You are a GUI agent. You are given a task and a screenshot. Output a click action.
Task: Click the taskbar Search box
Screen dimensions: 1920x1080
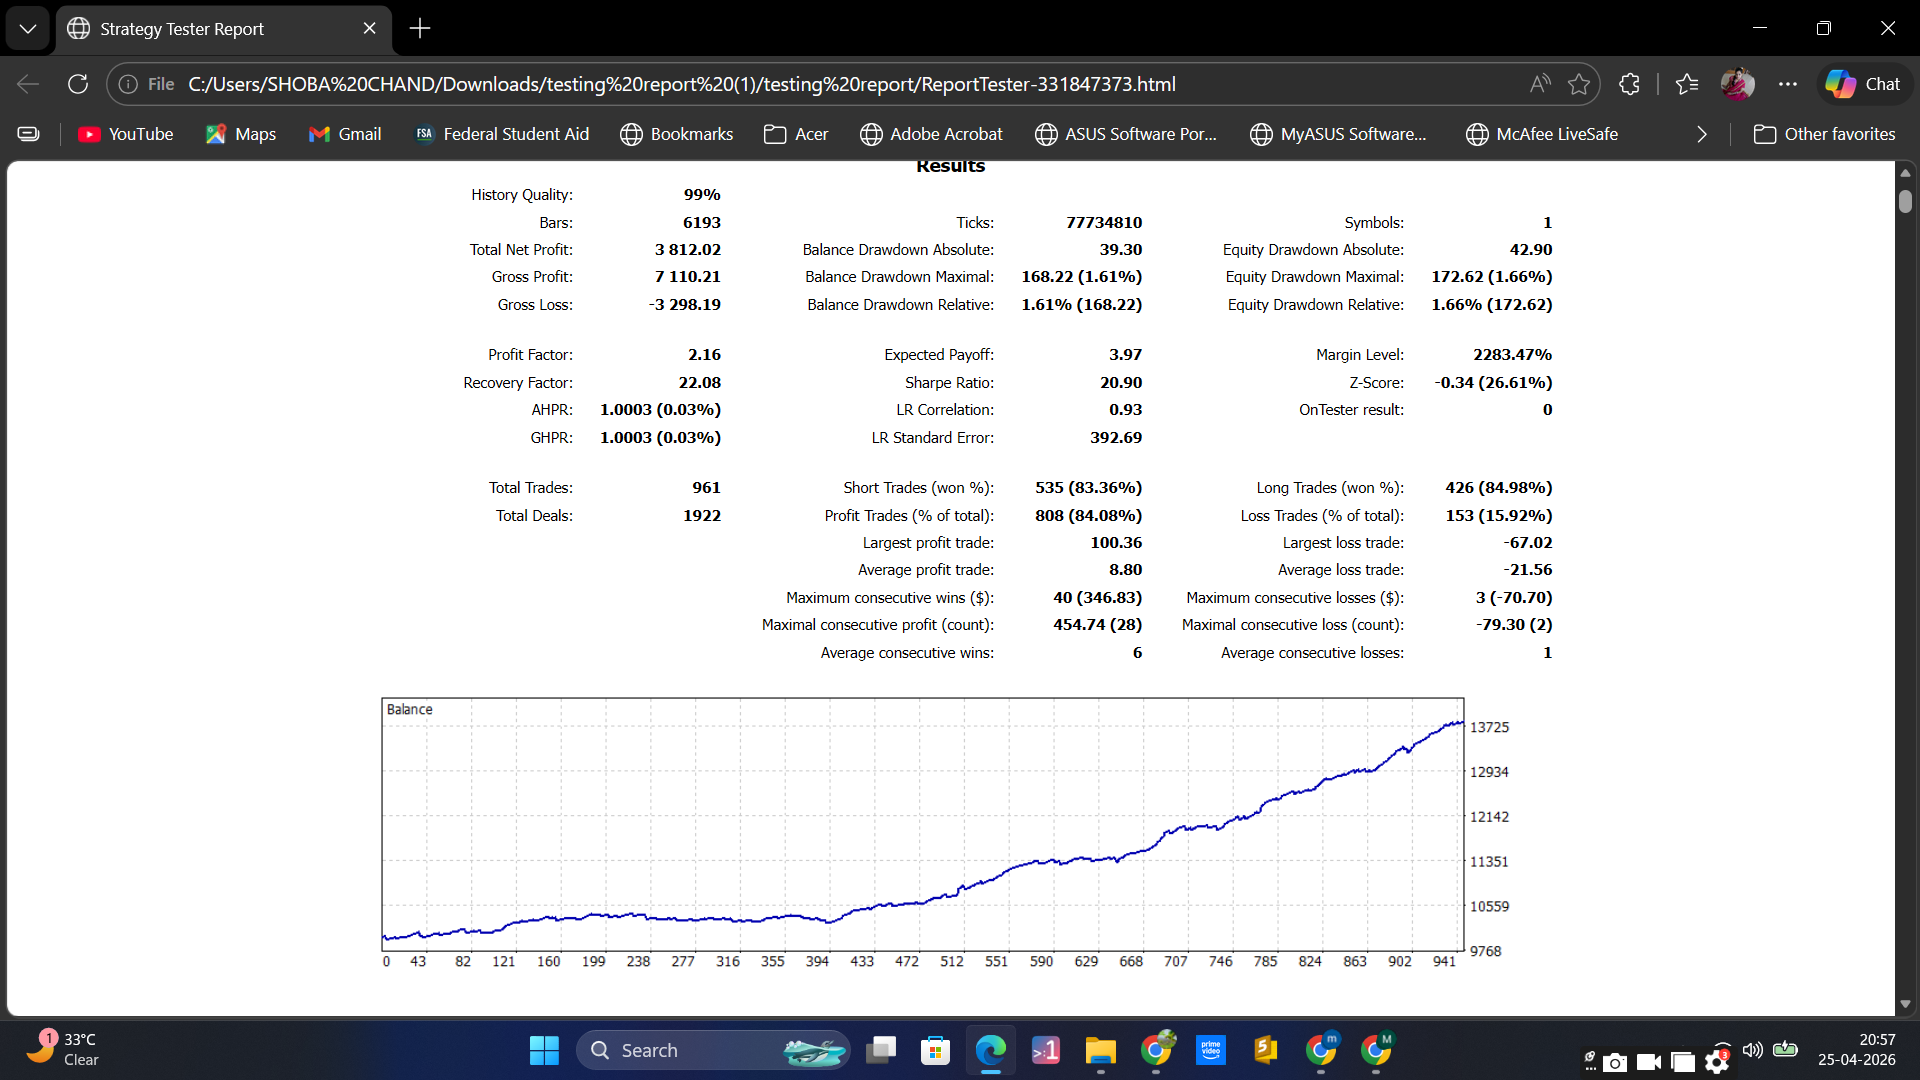tap(713, 1050)
